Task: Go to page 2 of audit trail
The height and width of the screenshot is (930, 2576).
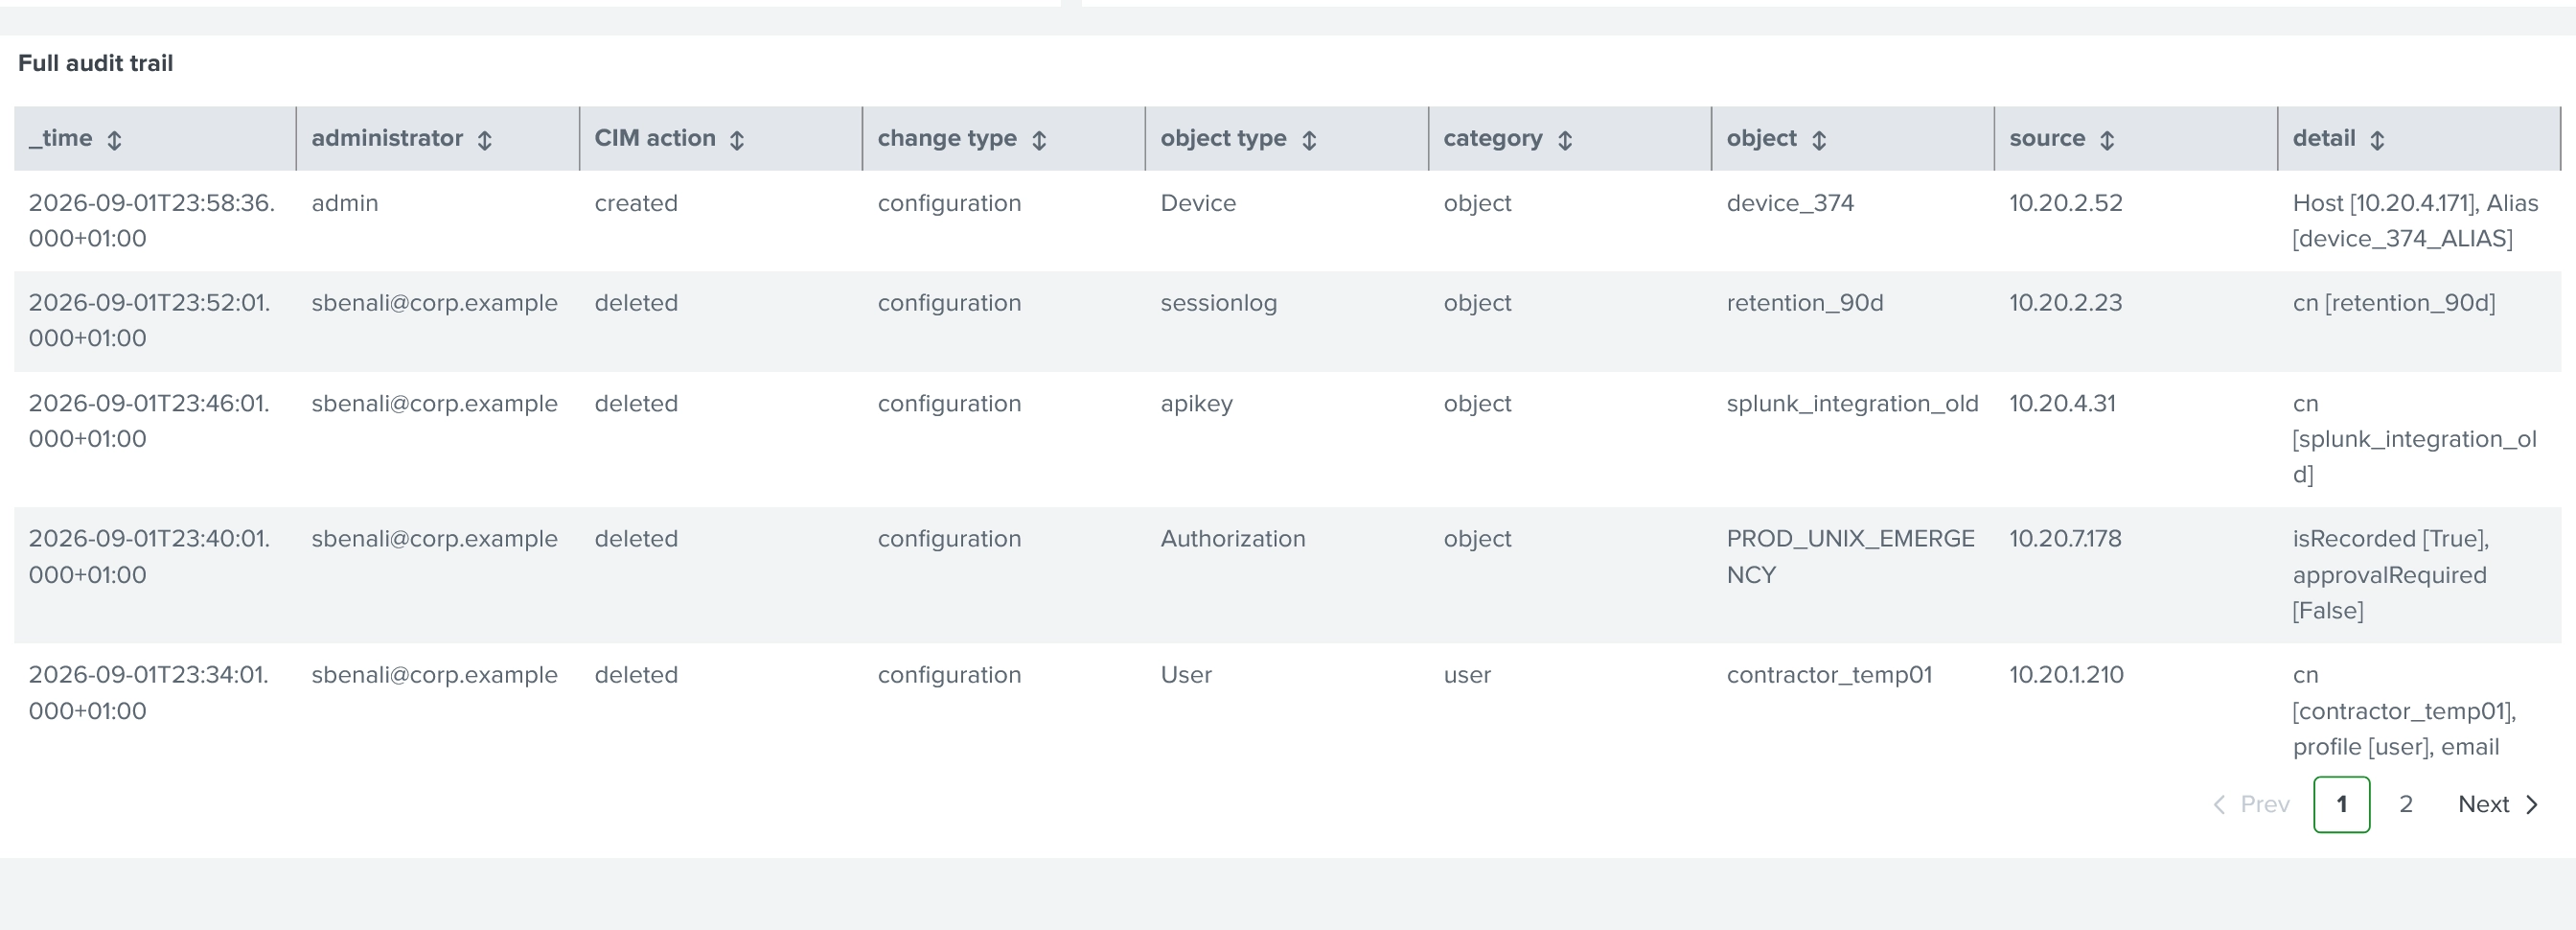Action: coord(2406,804)
